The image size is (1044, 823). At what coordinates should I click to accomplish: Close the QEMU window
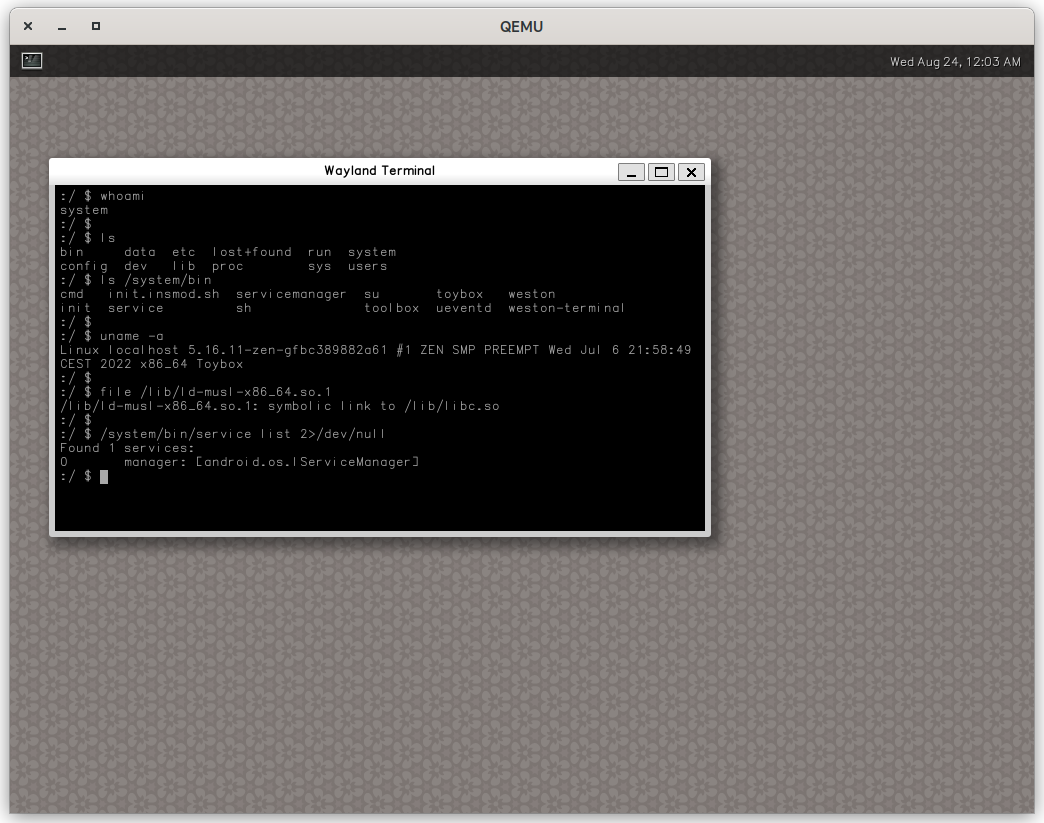click(28, 26)
